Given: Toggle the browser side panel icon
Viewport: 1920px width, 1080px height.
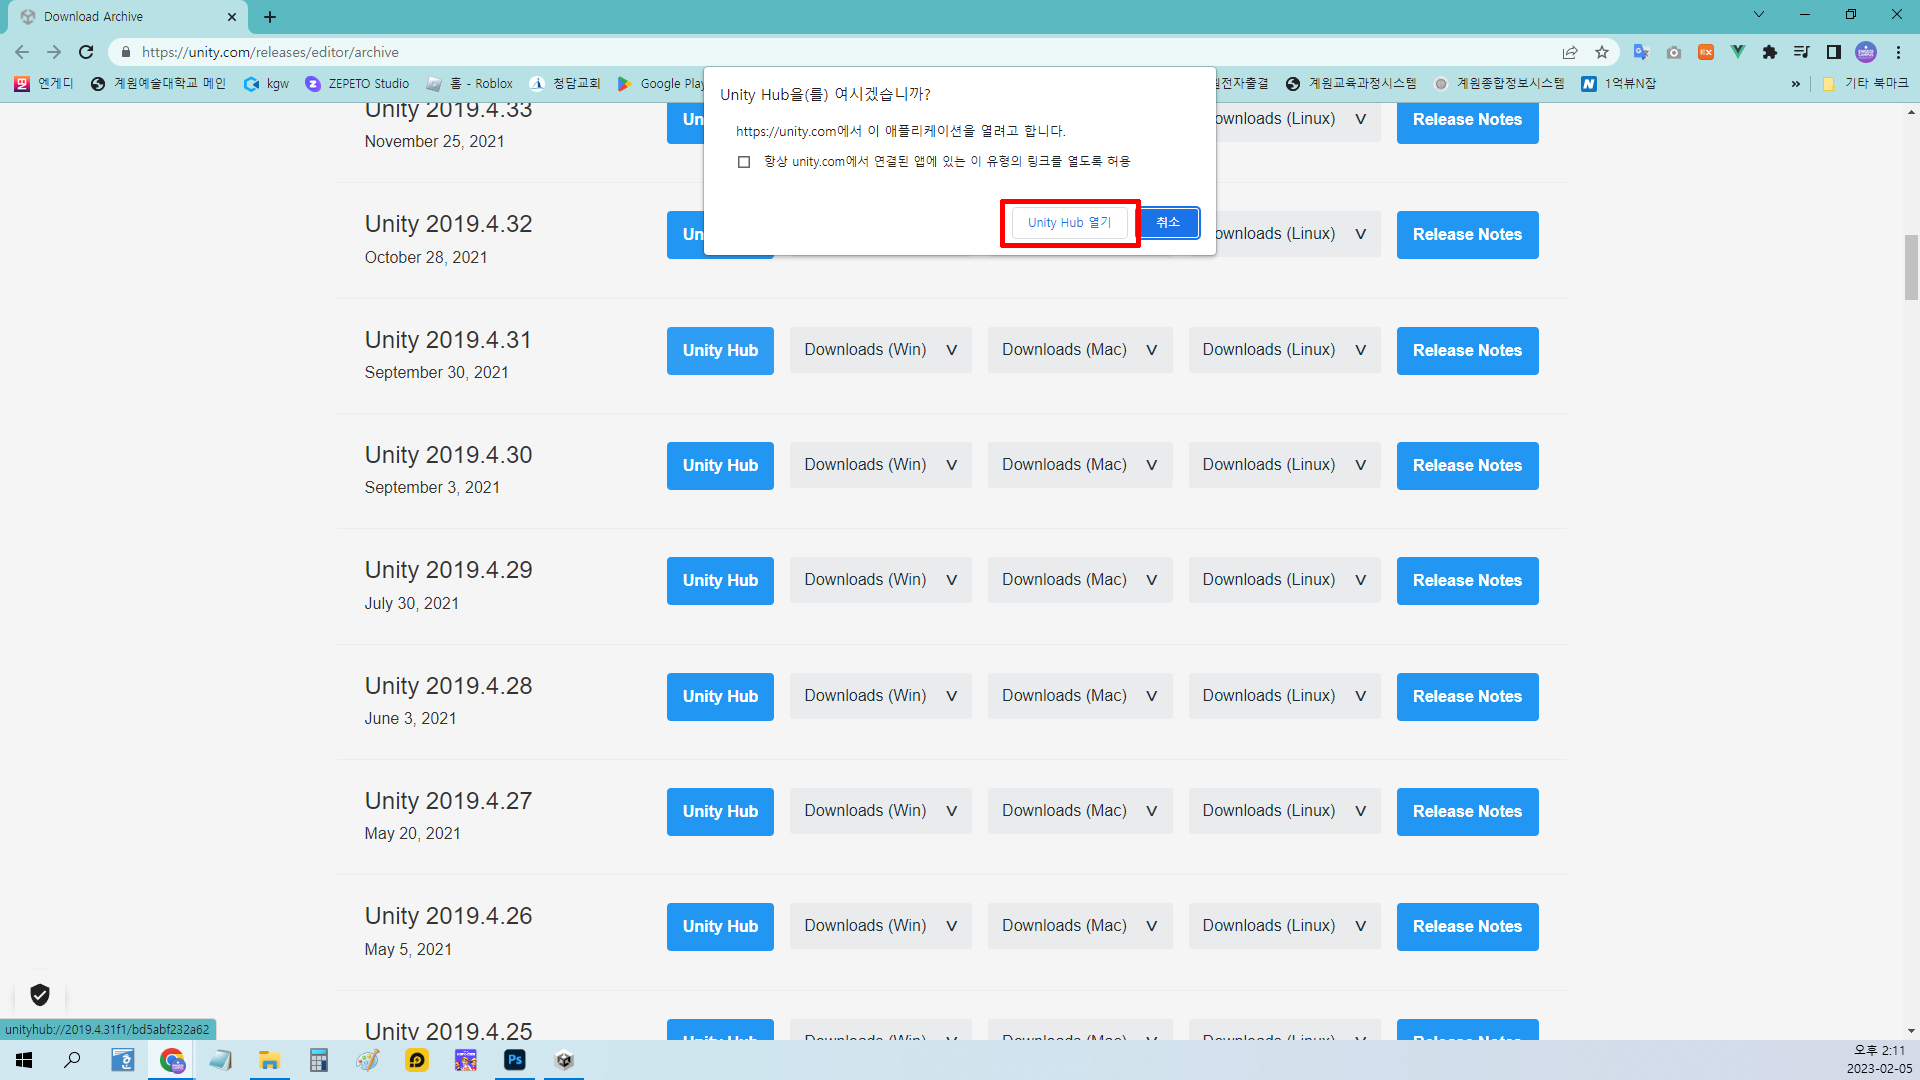Looking at the screenshot, I should (x=1834, y=52).
